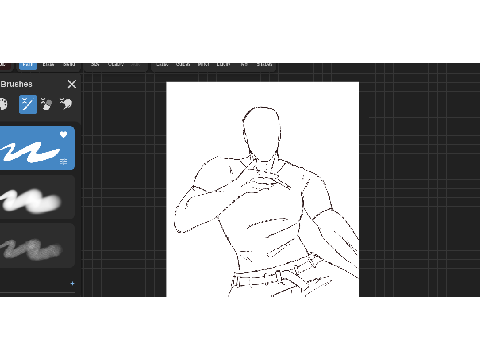Open the color palette icon in Brushes panel
Image resolution: width=480 pixels, height=360 pixels.
(x=3, y=104)
